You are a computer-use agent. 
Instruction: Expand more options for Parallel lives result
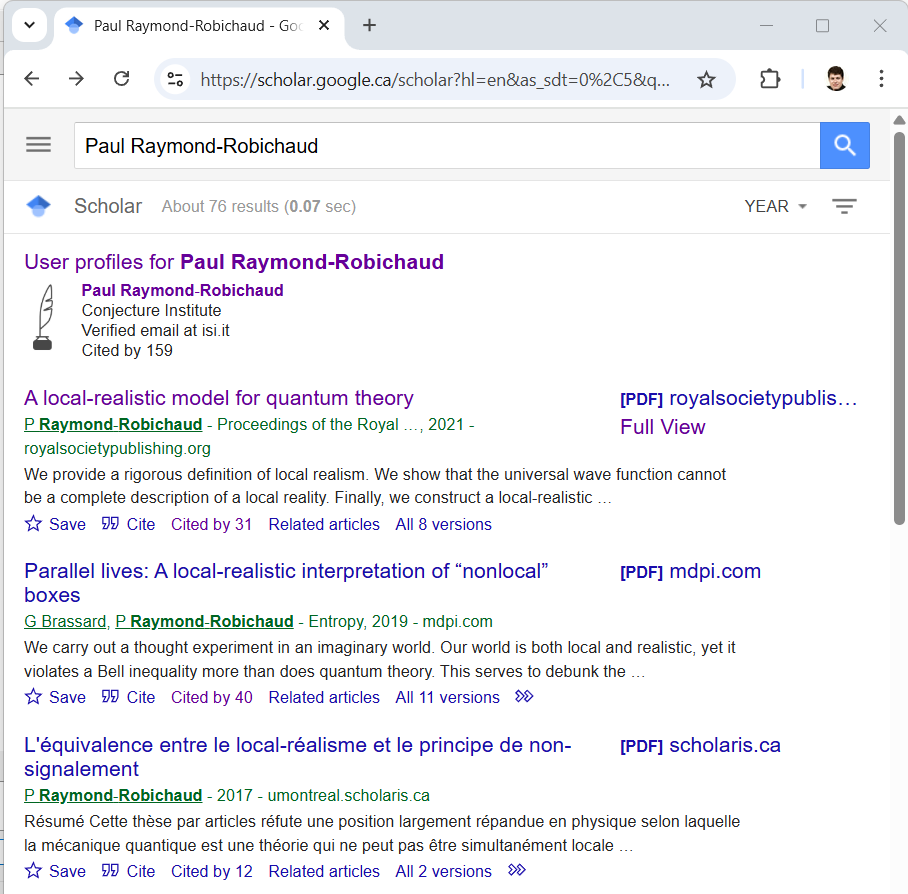(x=524, y=697)
